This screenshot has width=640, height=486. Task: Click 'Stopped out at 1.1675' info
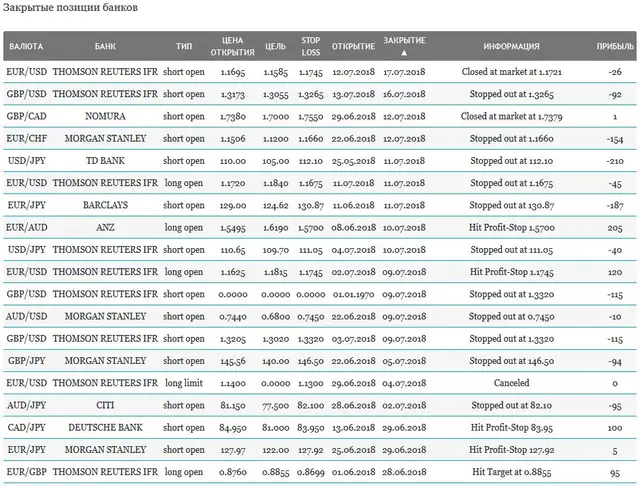(512, 183)
